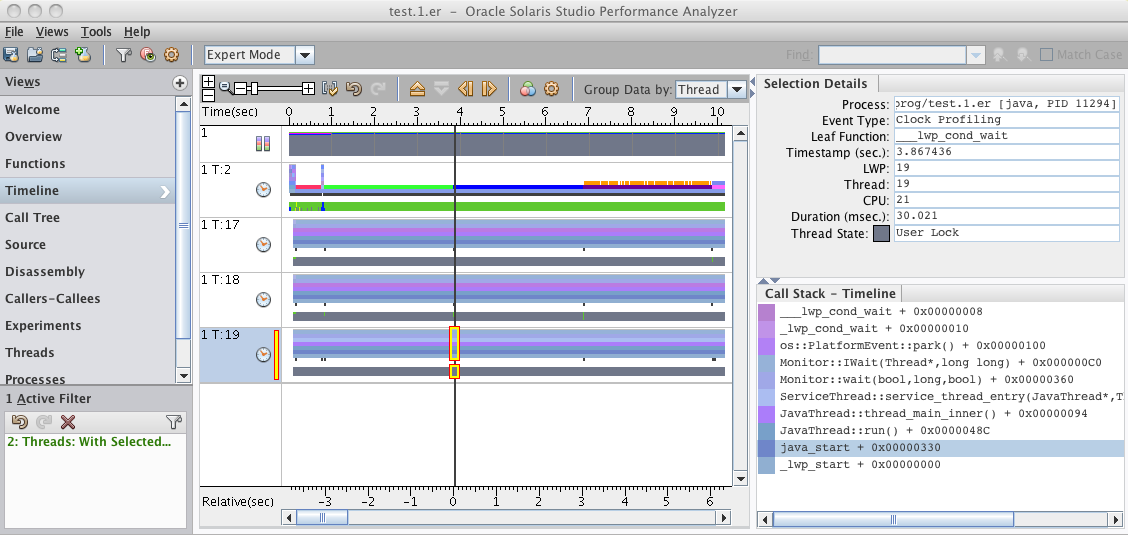1128x535 pixels.
Task: Click the zoom slider handle
Action: tap(253, 88)
